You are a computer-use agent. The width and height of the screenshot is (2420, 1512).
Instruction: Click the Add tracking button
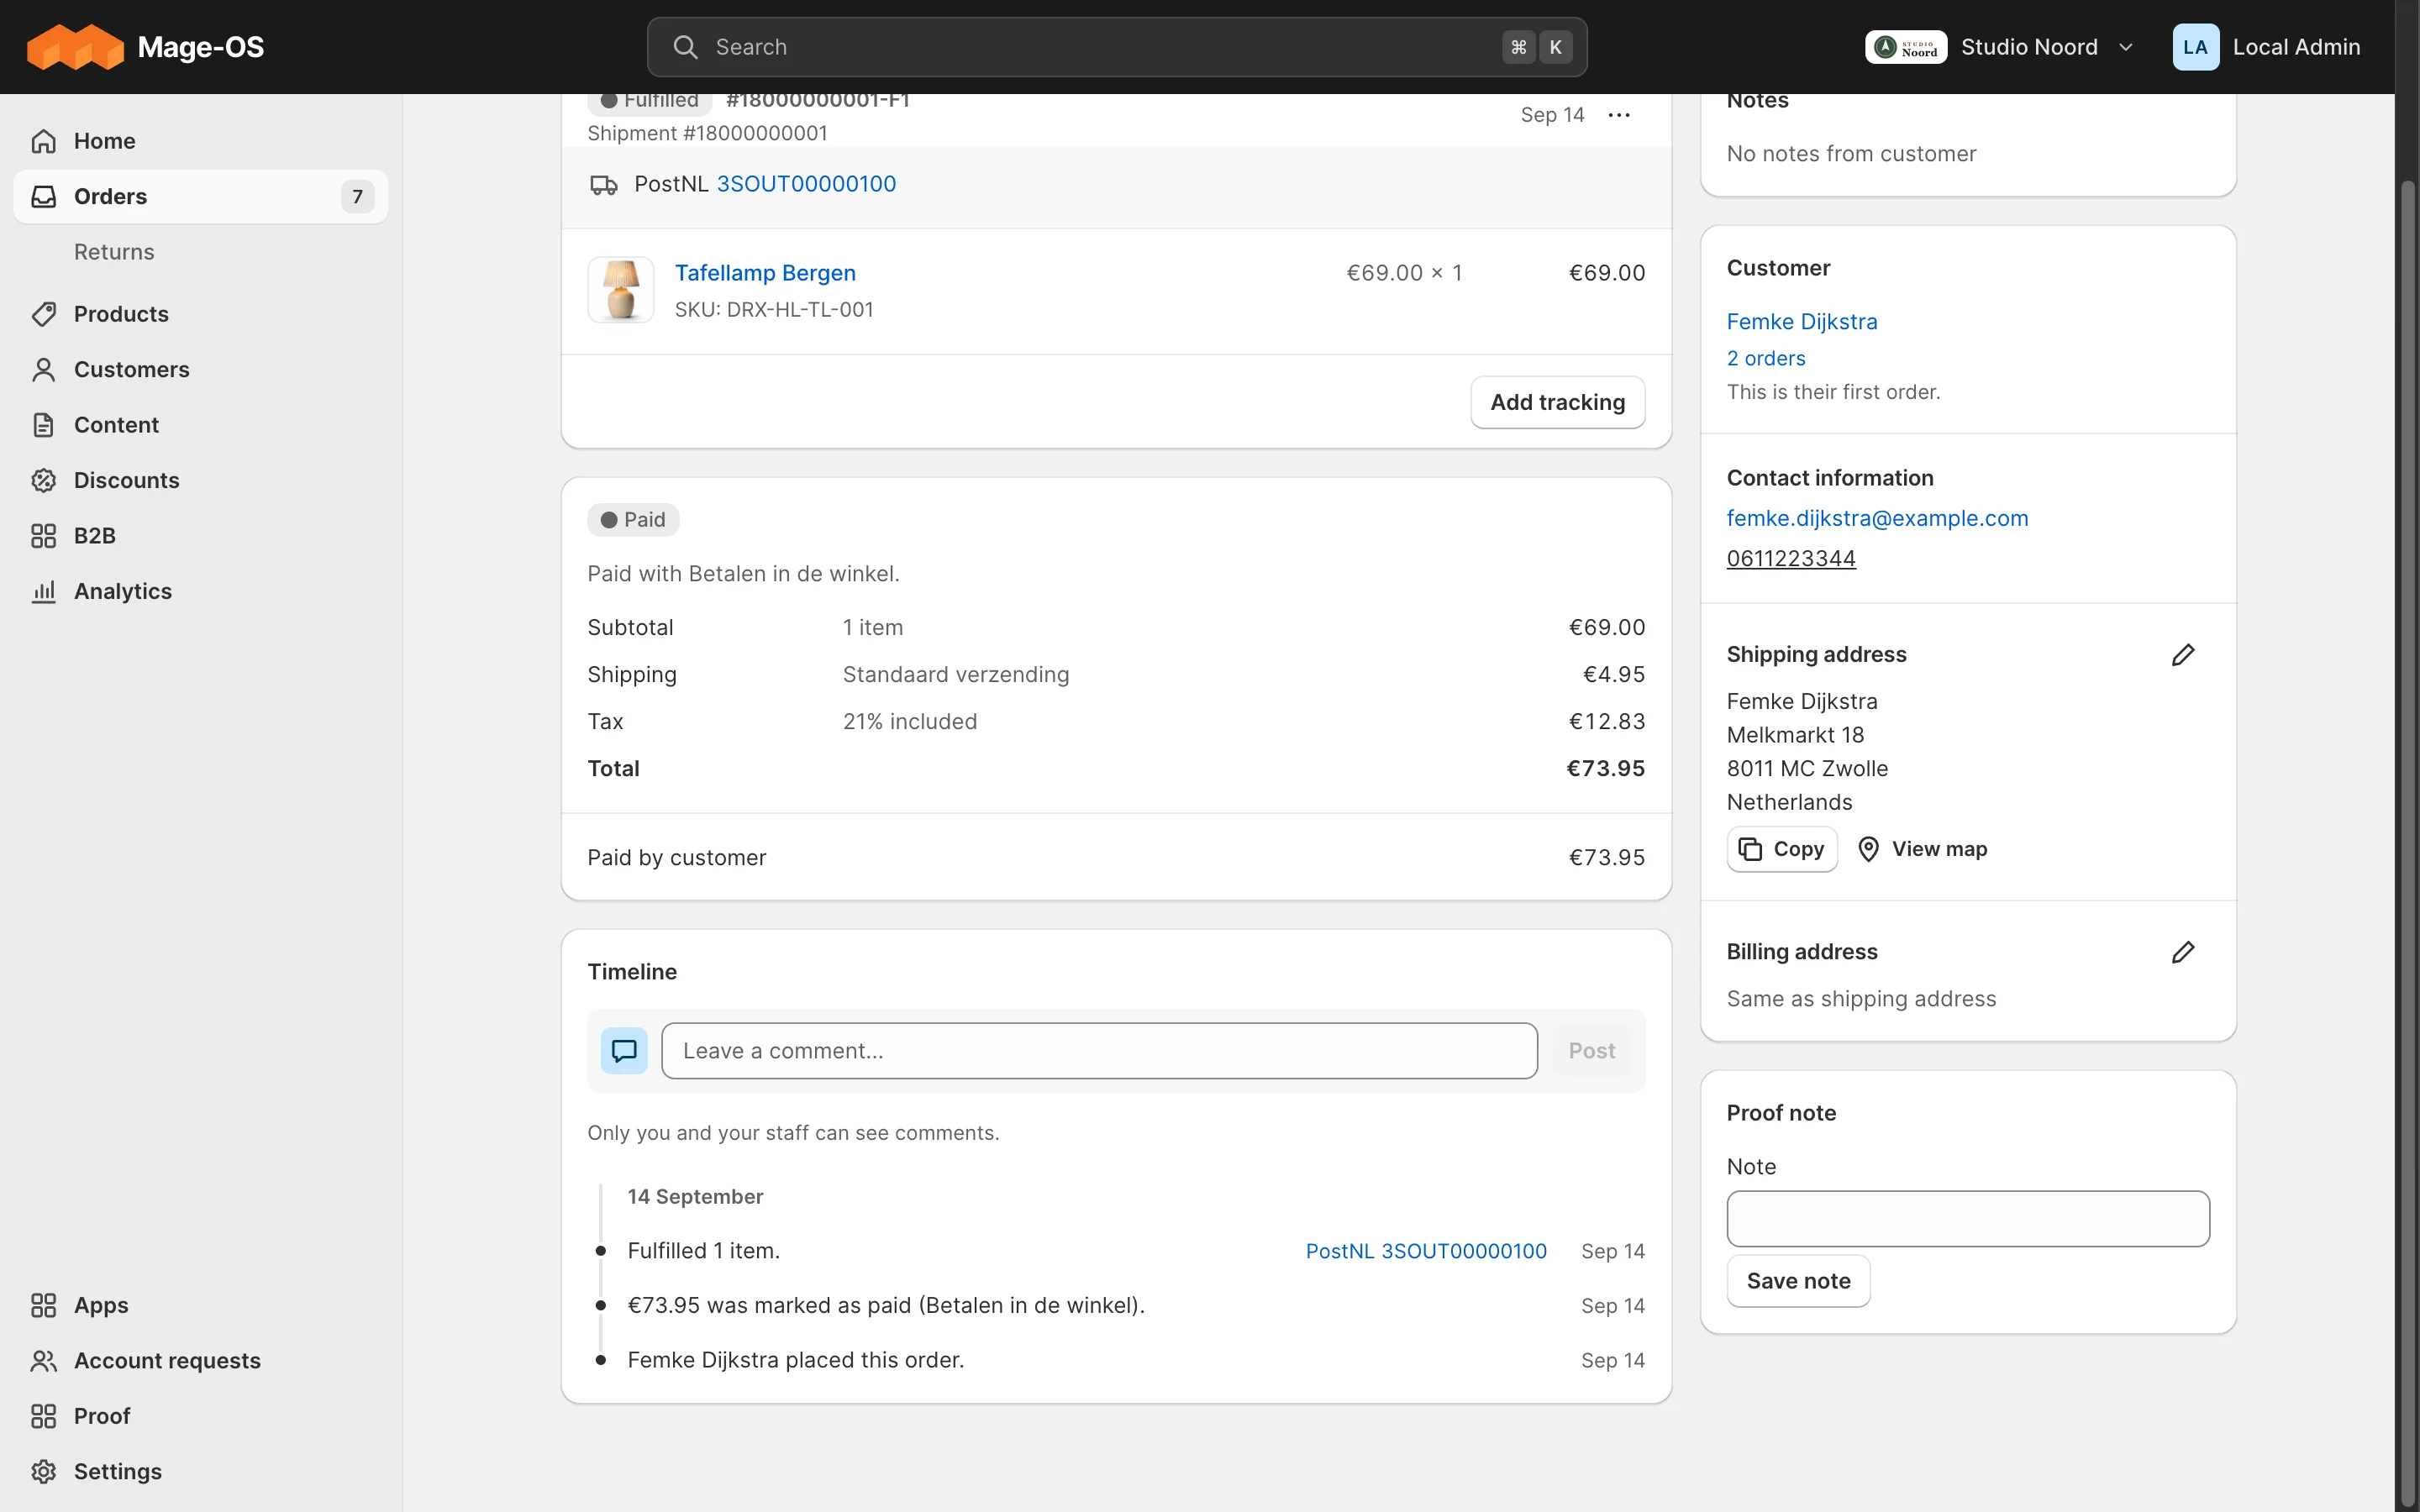1557,402
